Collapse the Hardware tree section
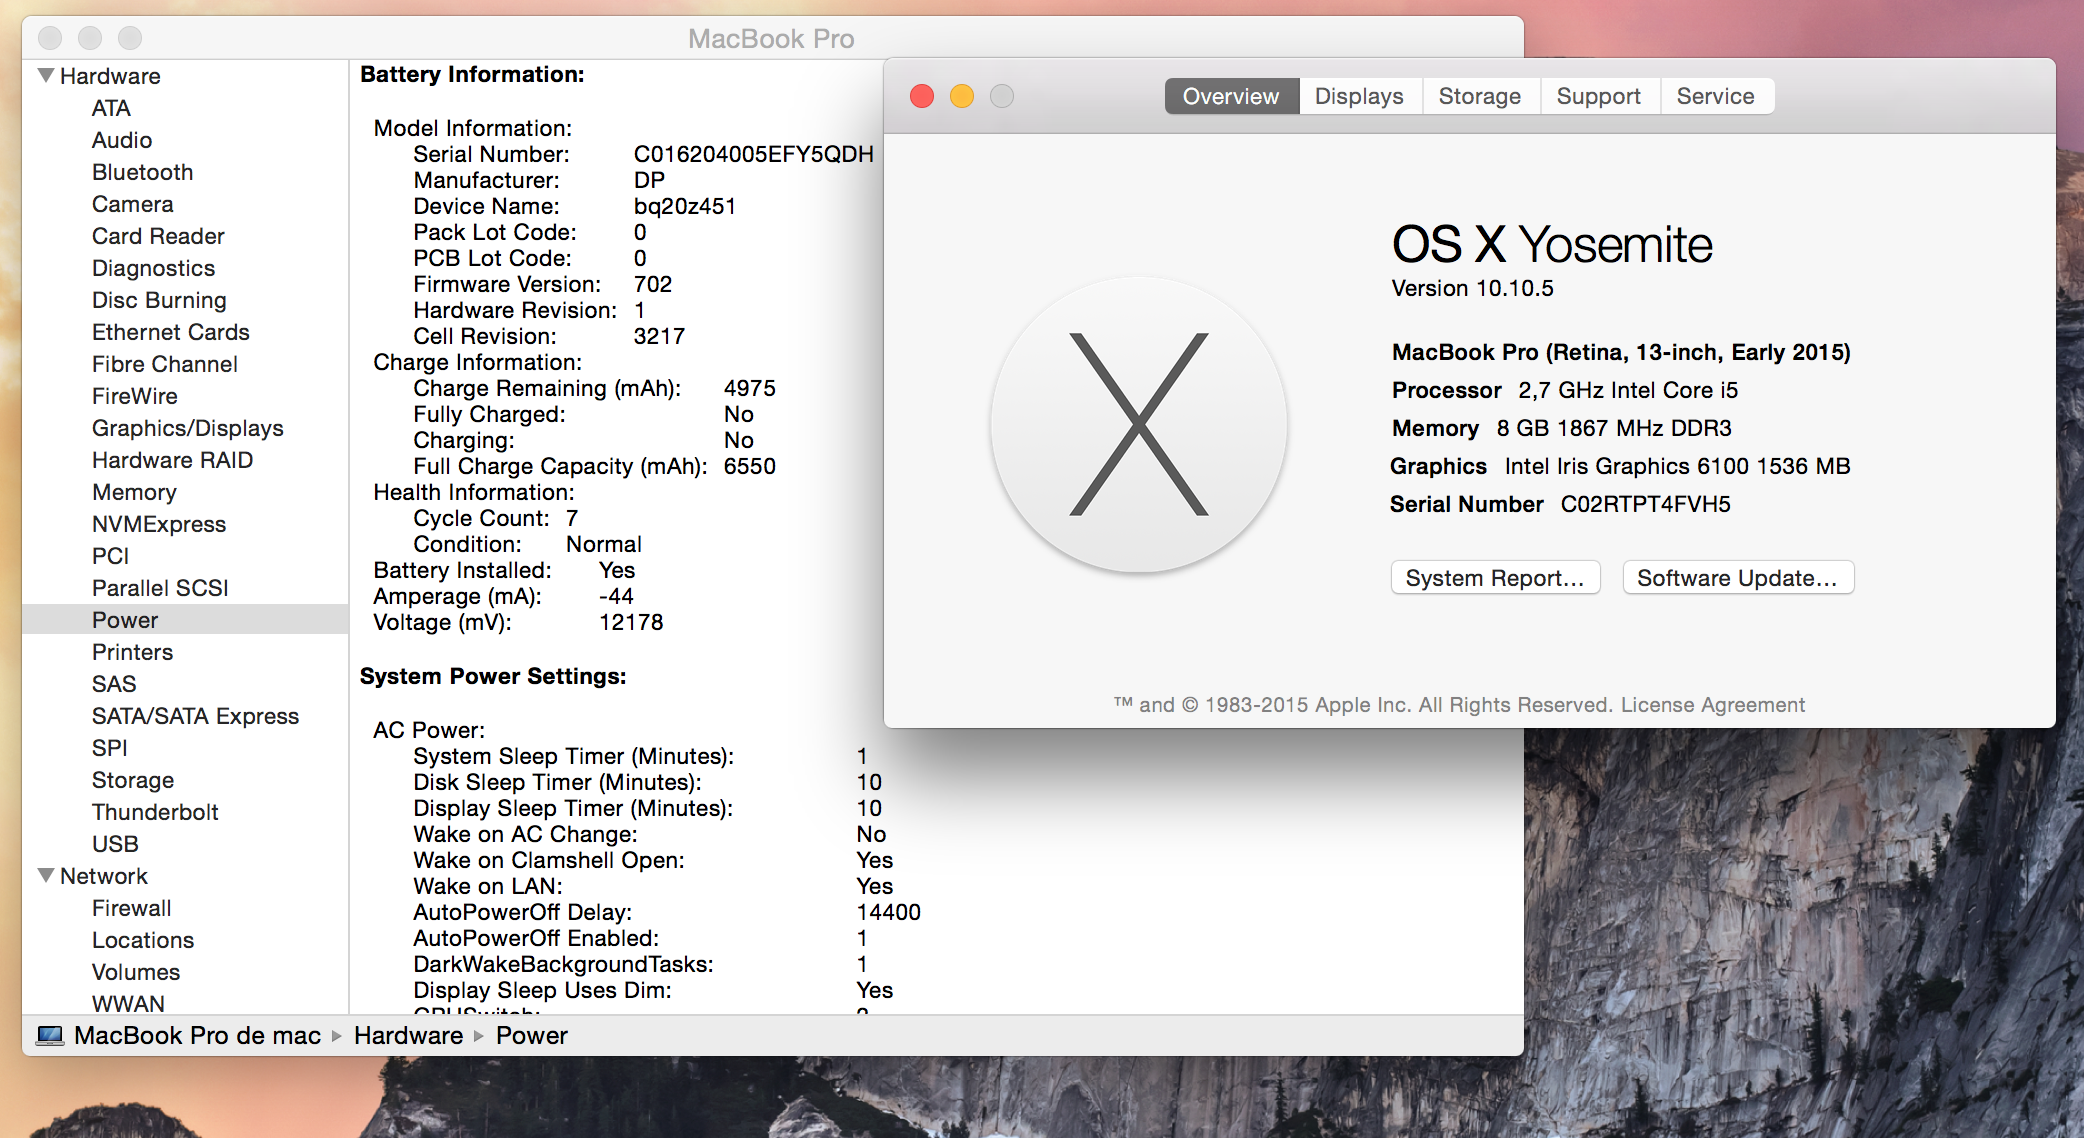The image size is (2084, 1138). click(x=46, y=76)
